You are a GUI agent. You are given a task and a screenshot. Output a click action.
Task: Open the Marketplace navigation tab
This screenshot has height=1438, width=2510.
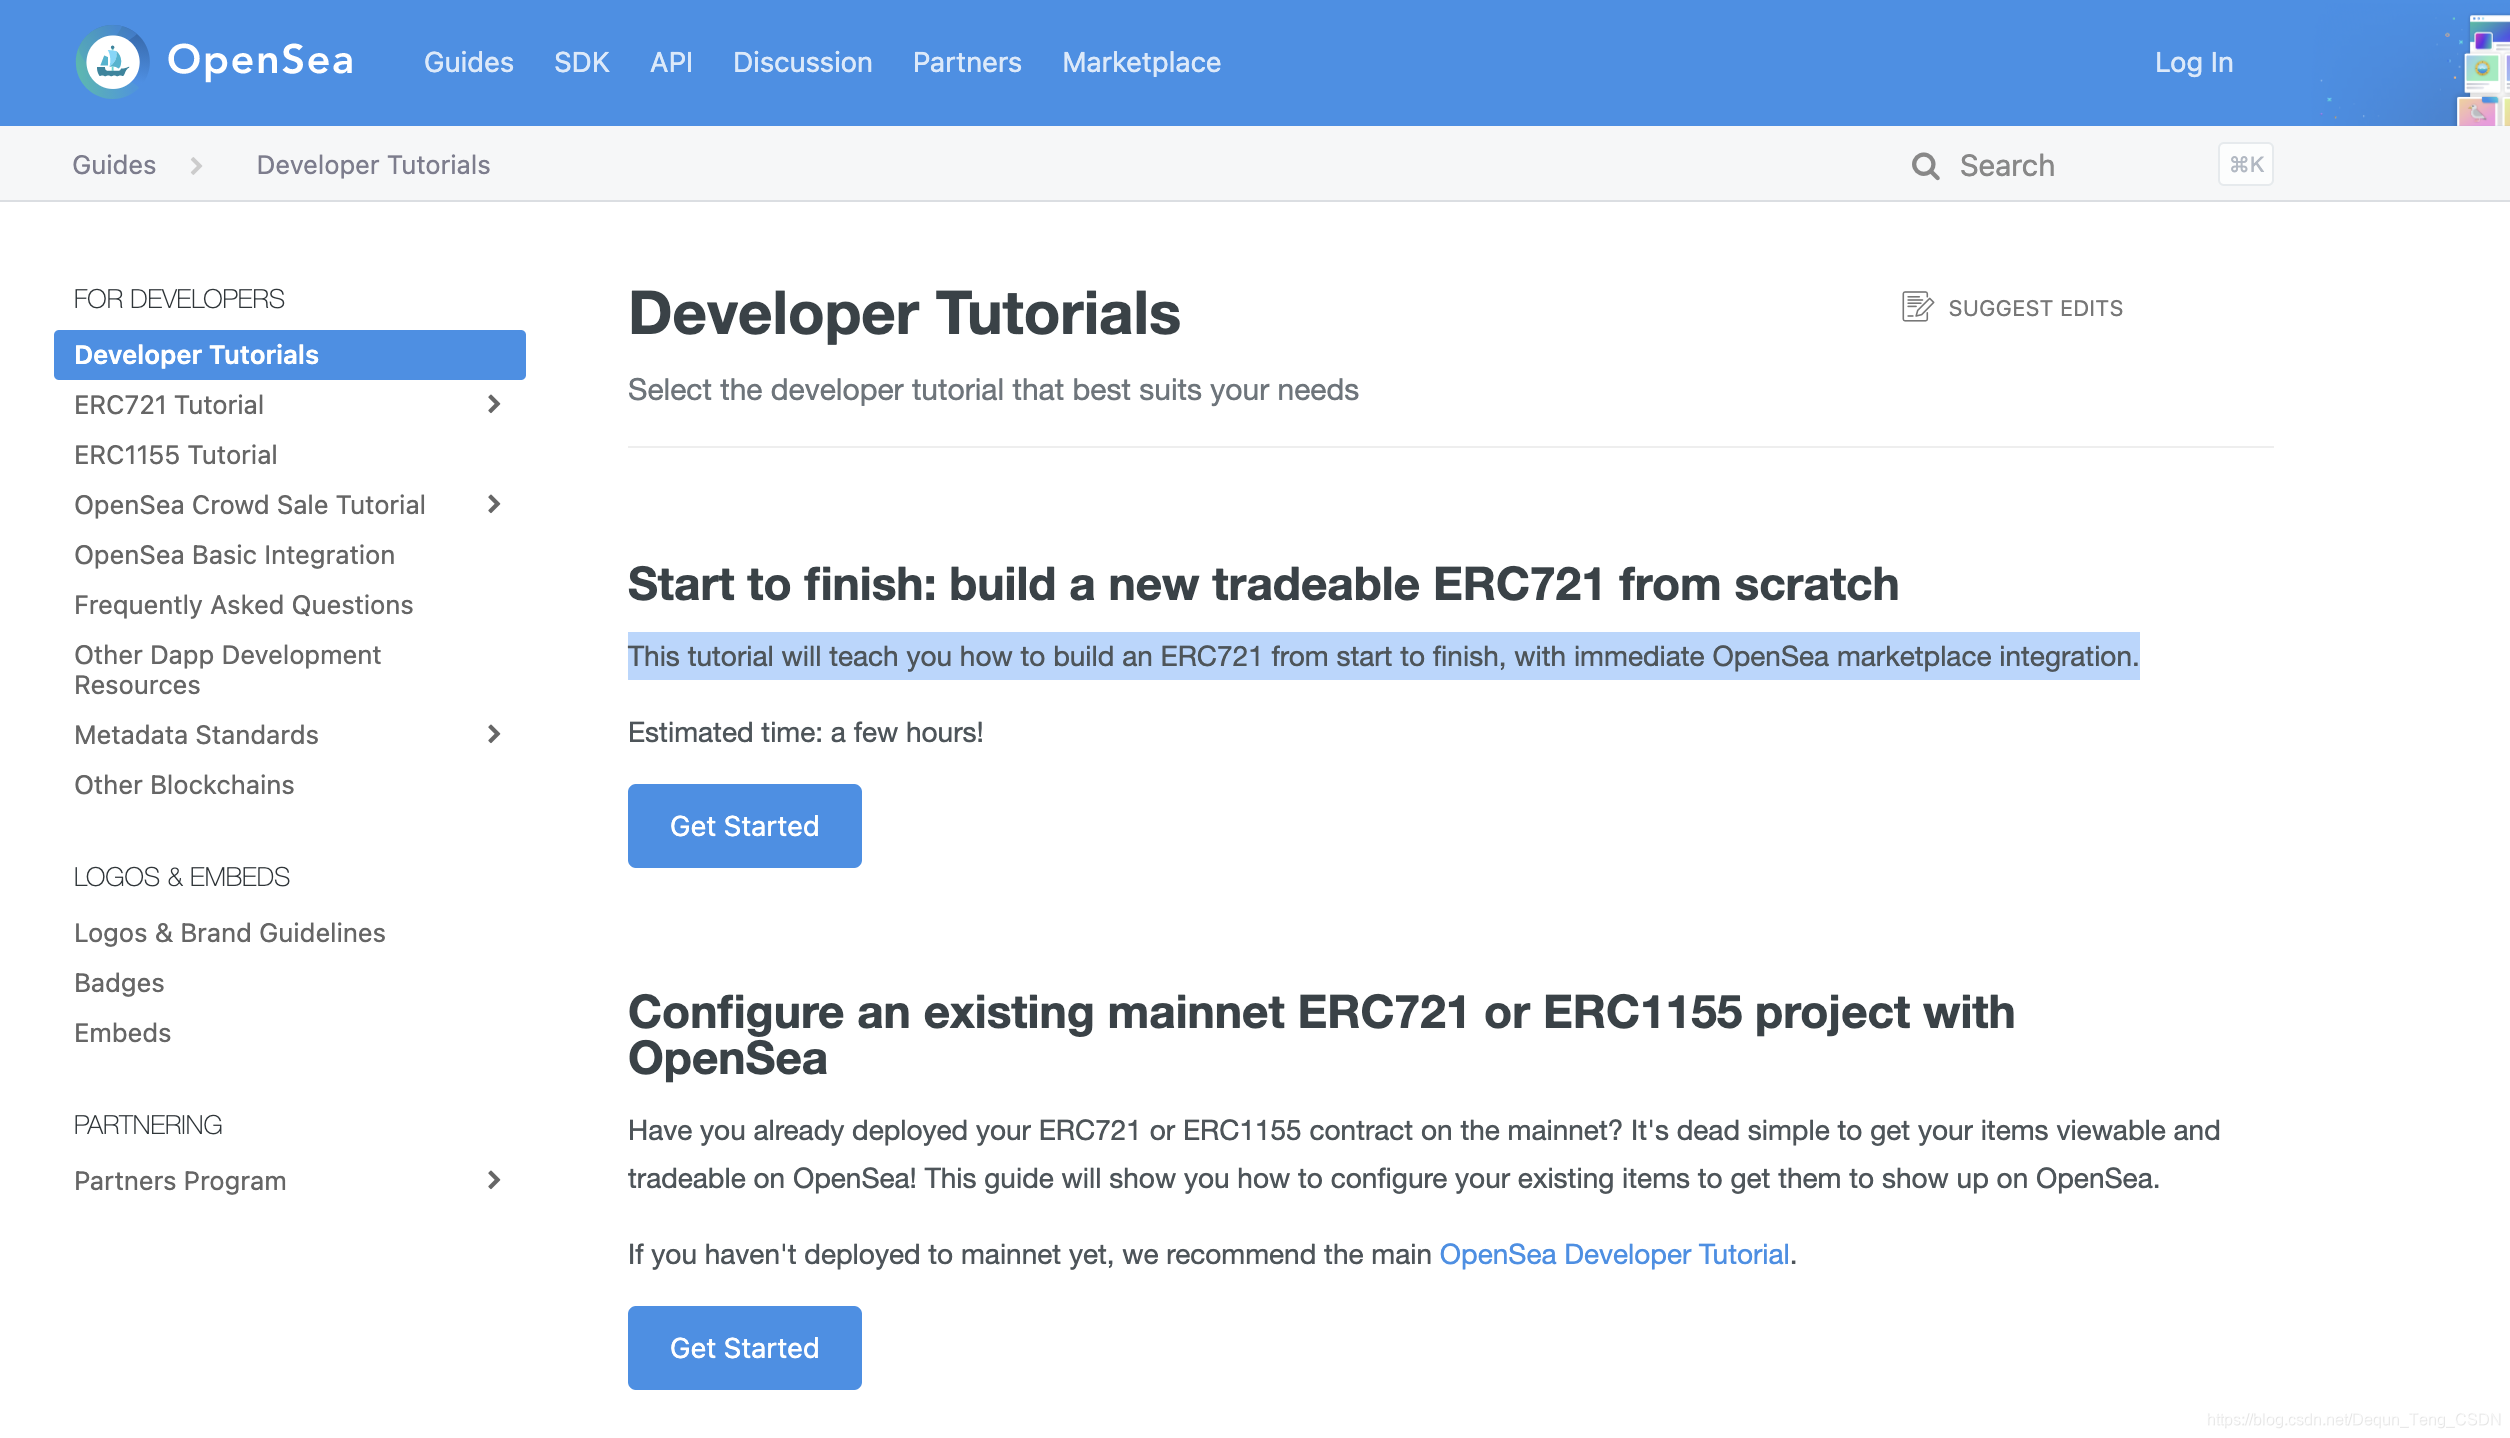[1141, 62]
